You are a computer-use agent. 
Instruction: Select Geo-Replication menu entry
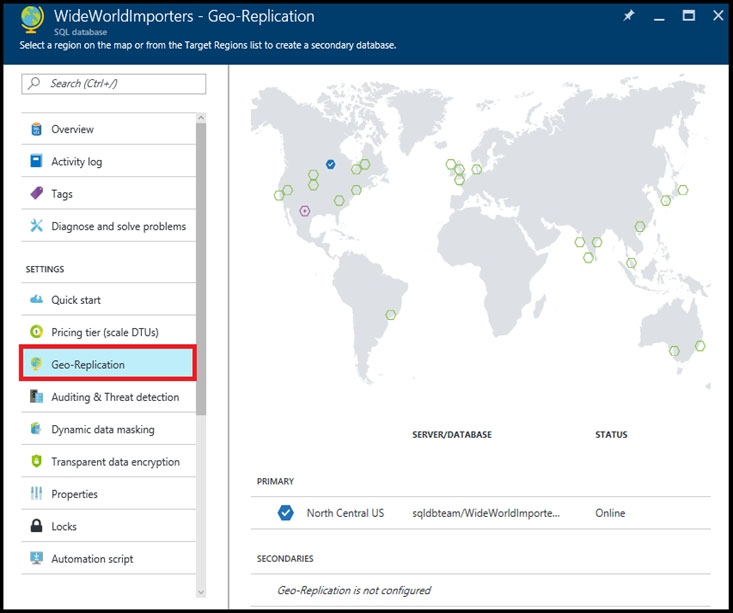coord(108,364)
